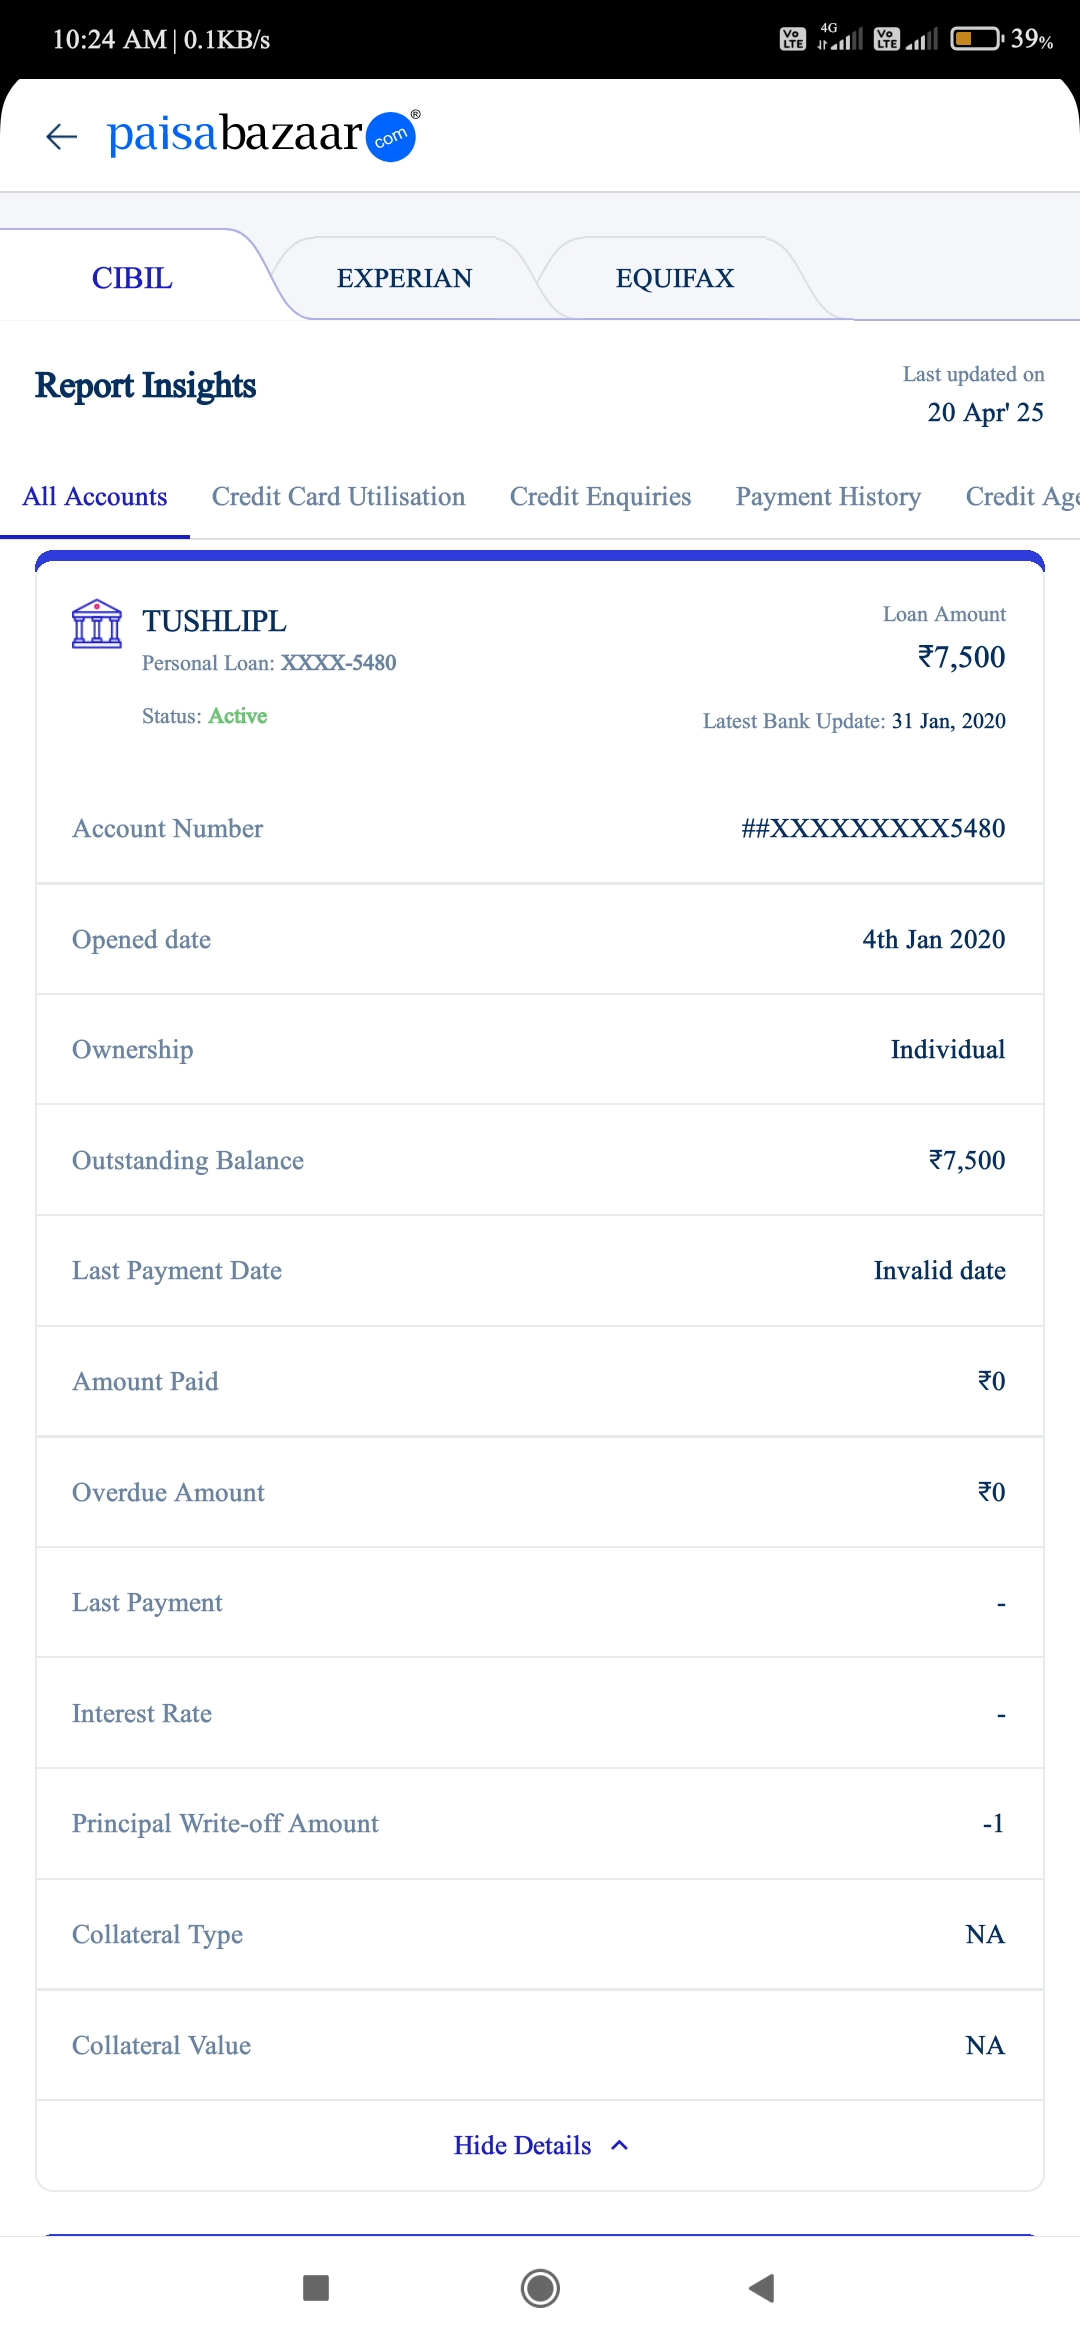Viewport: 1080px width, 2340px height.
Task: Tap the masked account number value
Action: point(873,828)
